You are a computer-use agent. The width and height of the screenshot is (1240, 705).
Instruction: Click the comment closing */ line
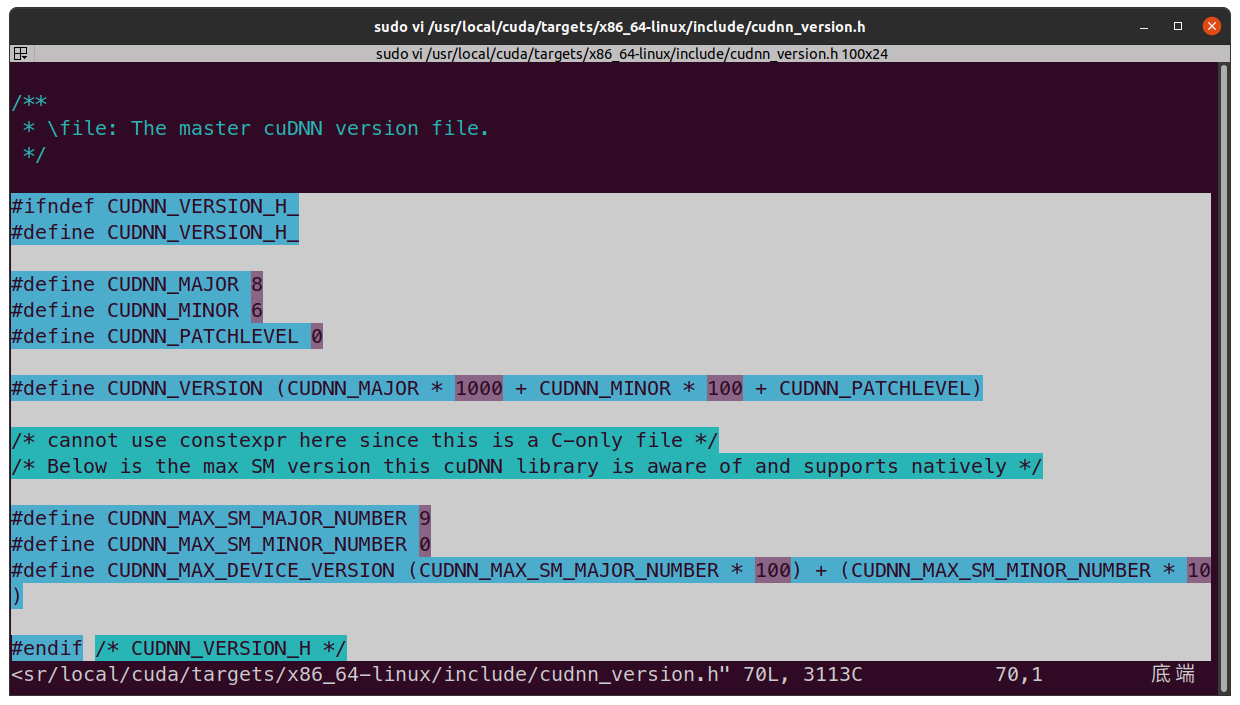tap(35, 154)
